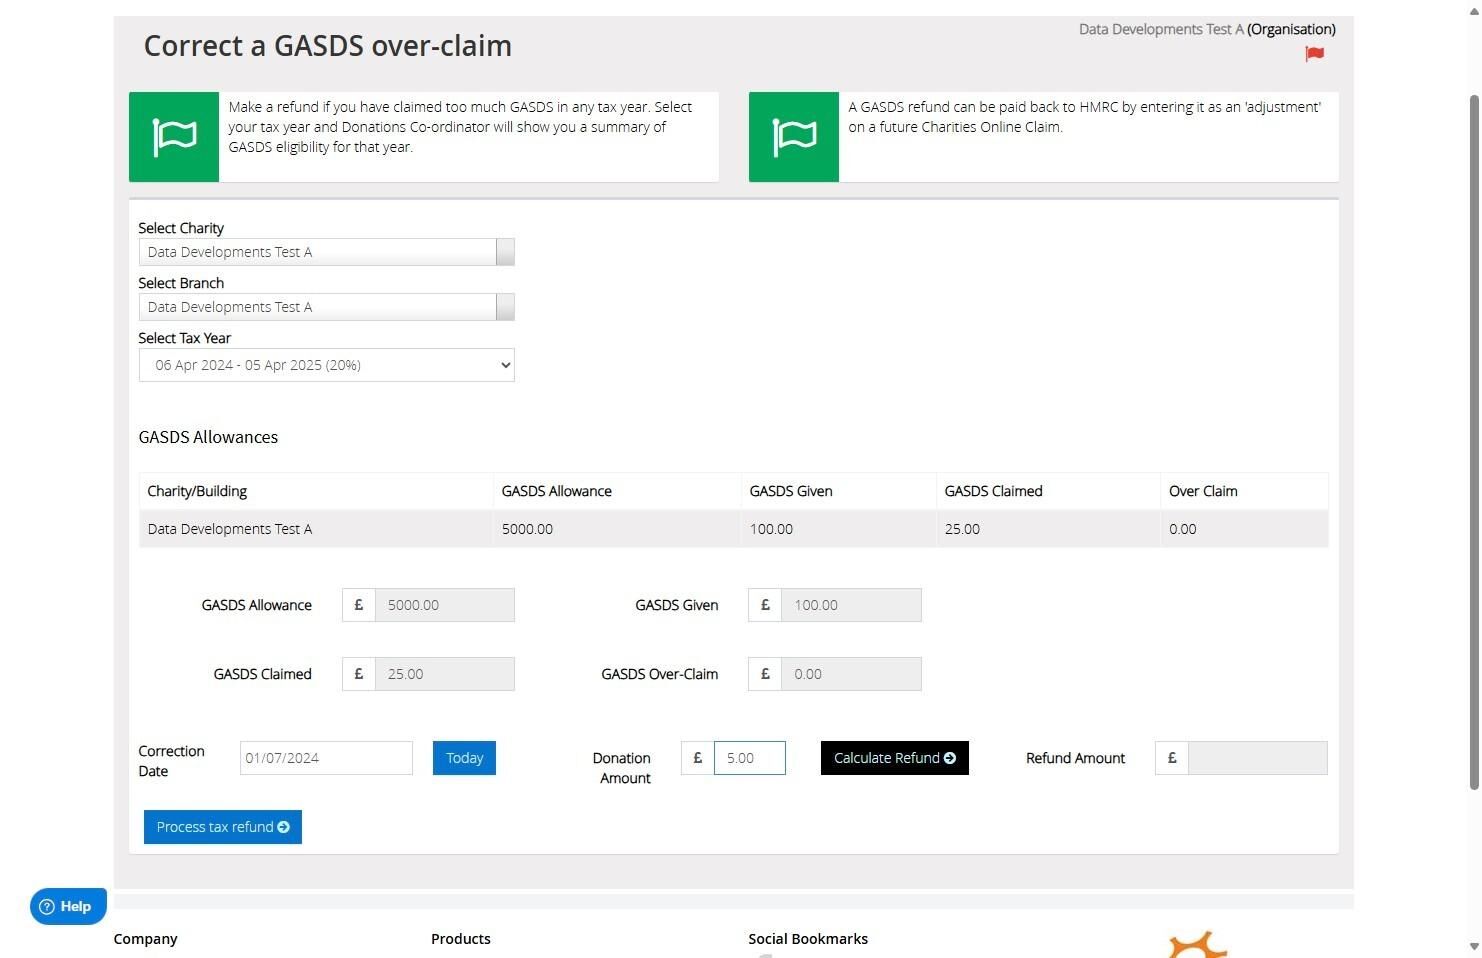Expand the Select Tax Year list
This screenshot has height=958, width=1482.
[326, 365]
